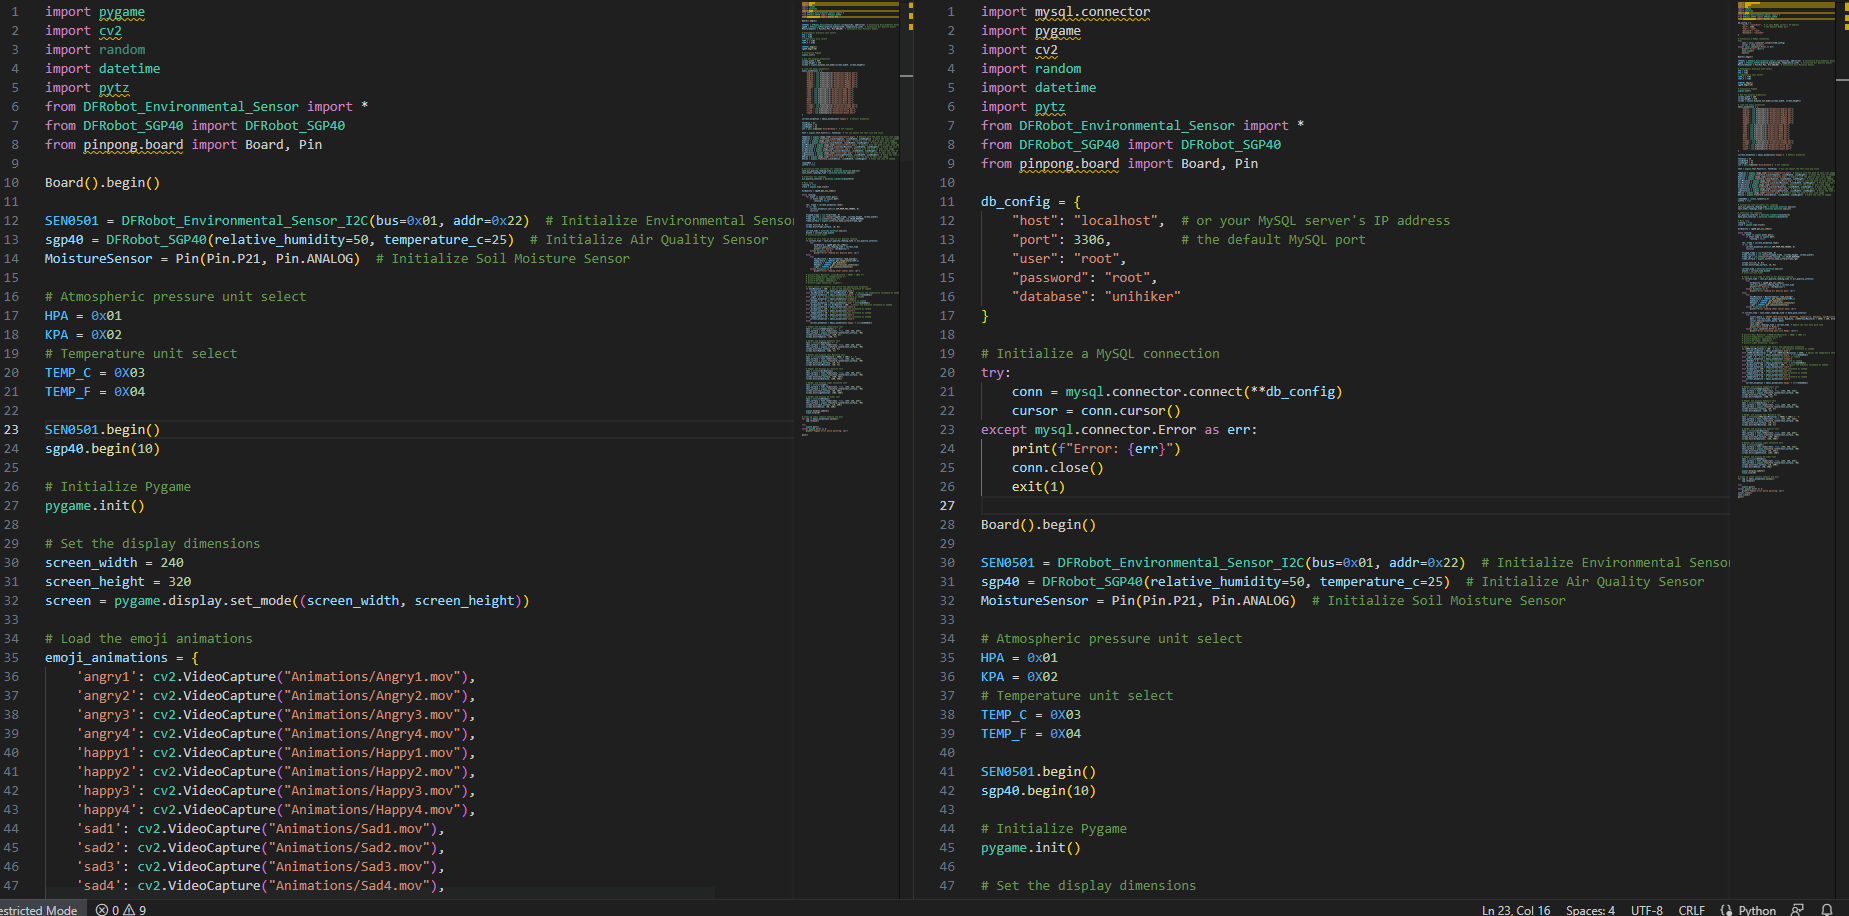Image resolution: width=1849 pixels, height=916 pixels.
Task: Click SEN0501.begin() line in left editor
Action: click(101, 429)
